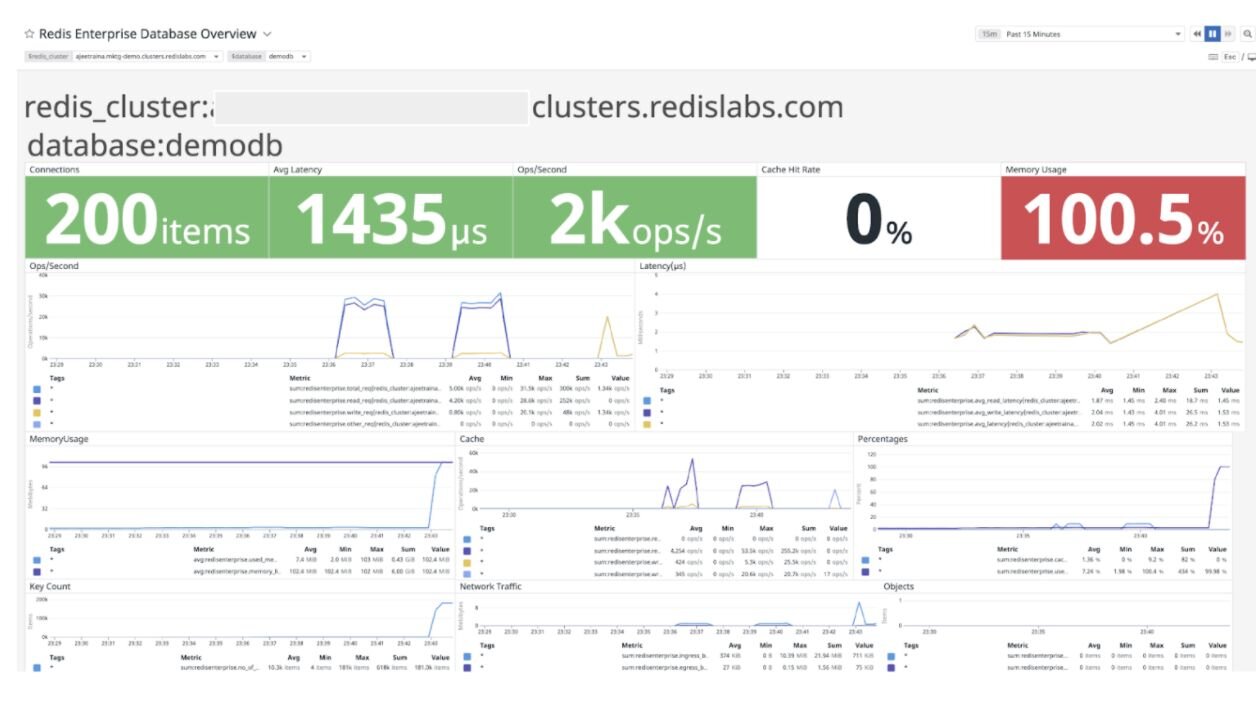
Task: Star the Redis Enterprise Database Overview dashboard
Action: pos(30,34)
